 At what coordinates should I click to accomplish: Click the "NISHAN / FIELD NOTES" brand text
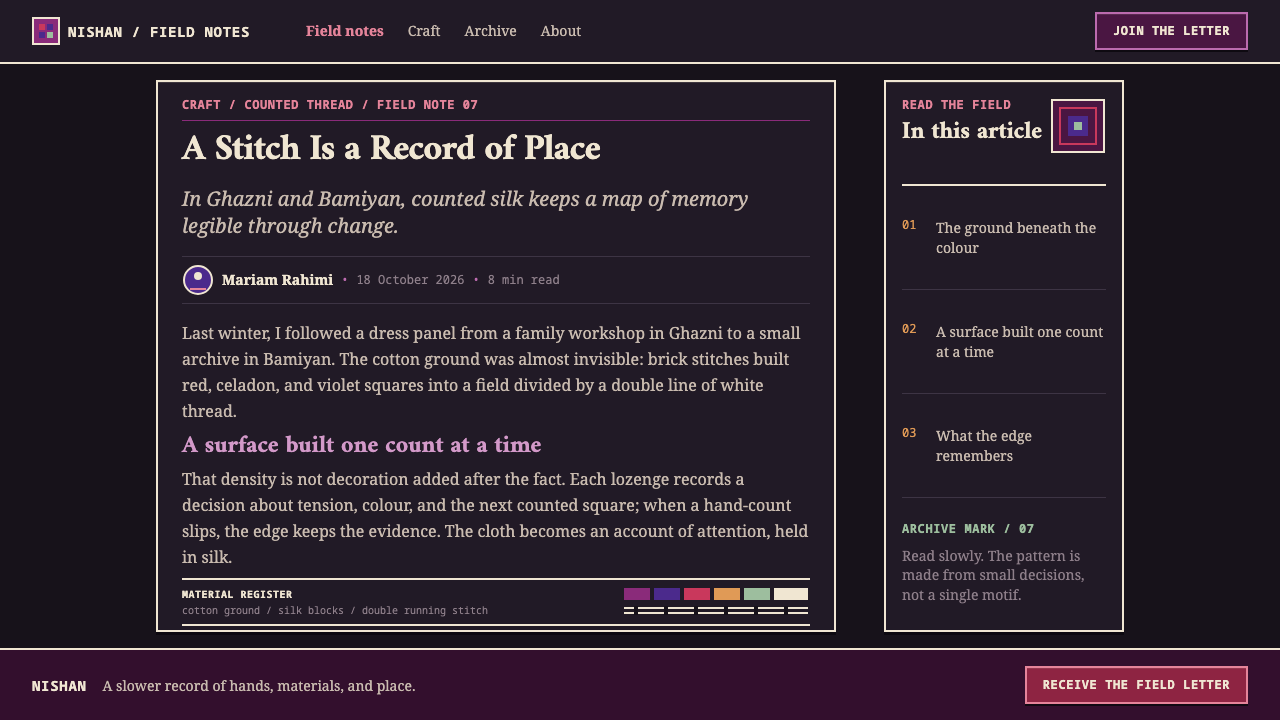tap(159, 32)
